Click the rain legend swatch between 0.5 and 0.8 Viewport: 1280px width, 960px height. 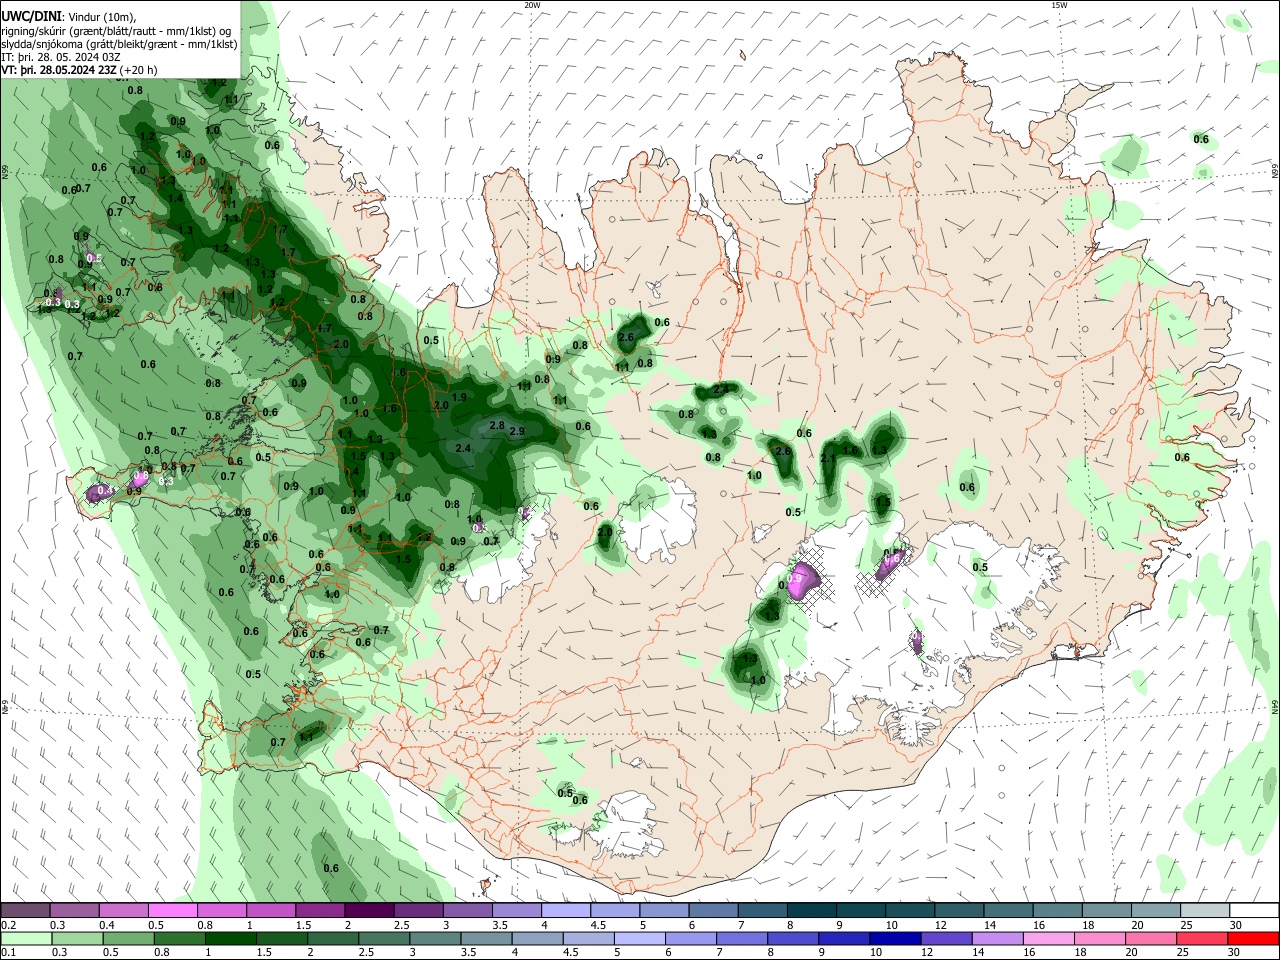pyautogui.click(x=128, y=938)
